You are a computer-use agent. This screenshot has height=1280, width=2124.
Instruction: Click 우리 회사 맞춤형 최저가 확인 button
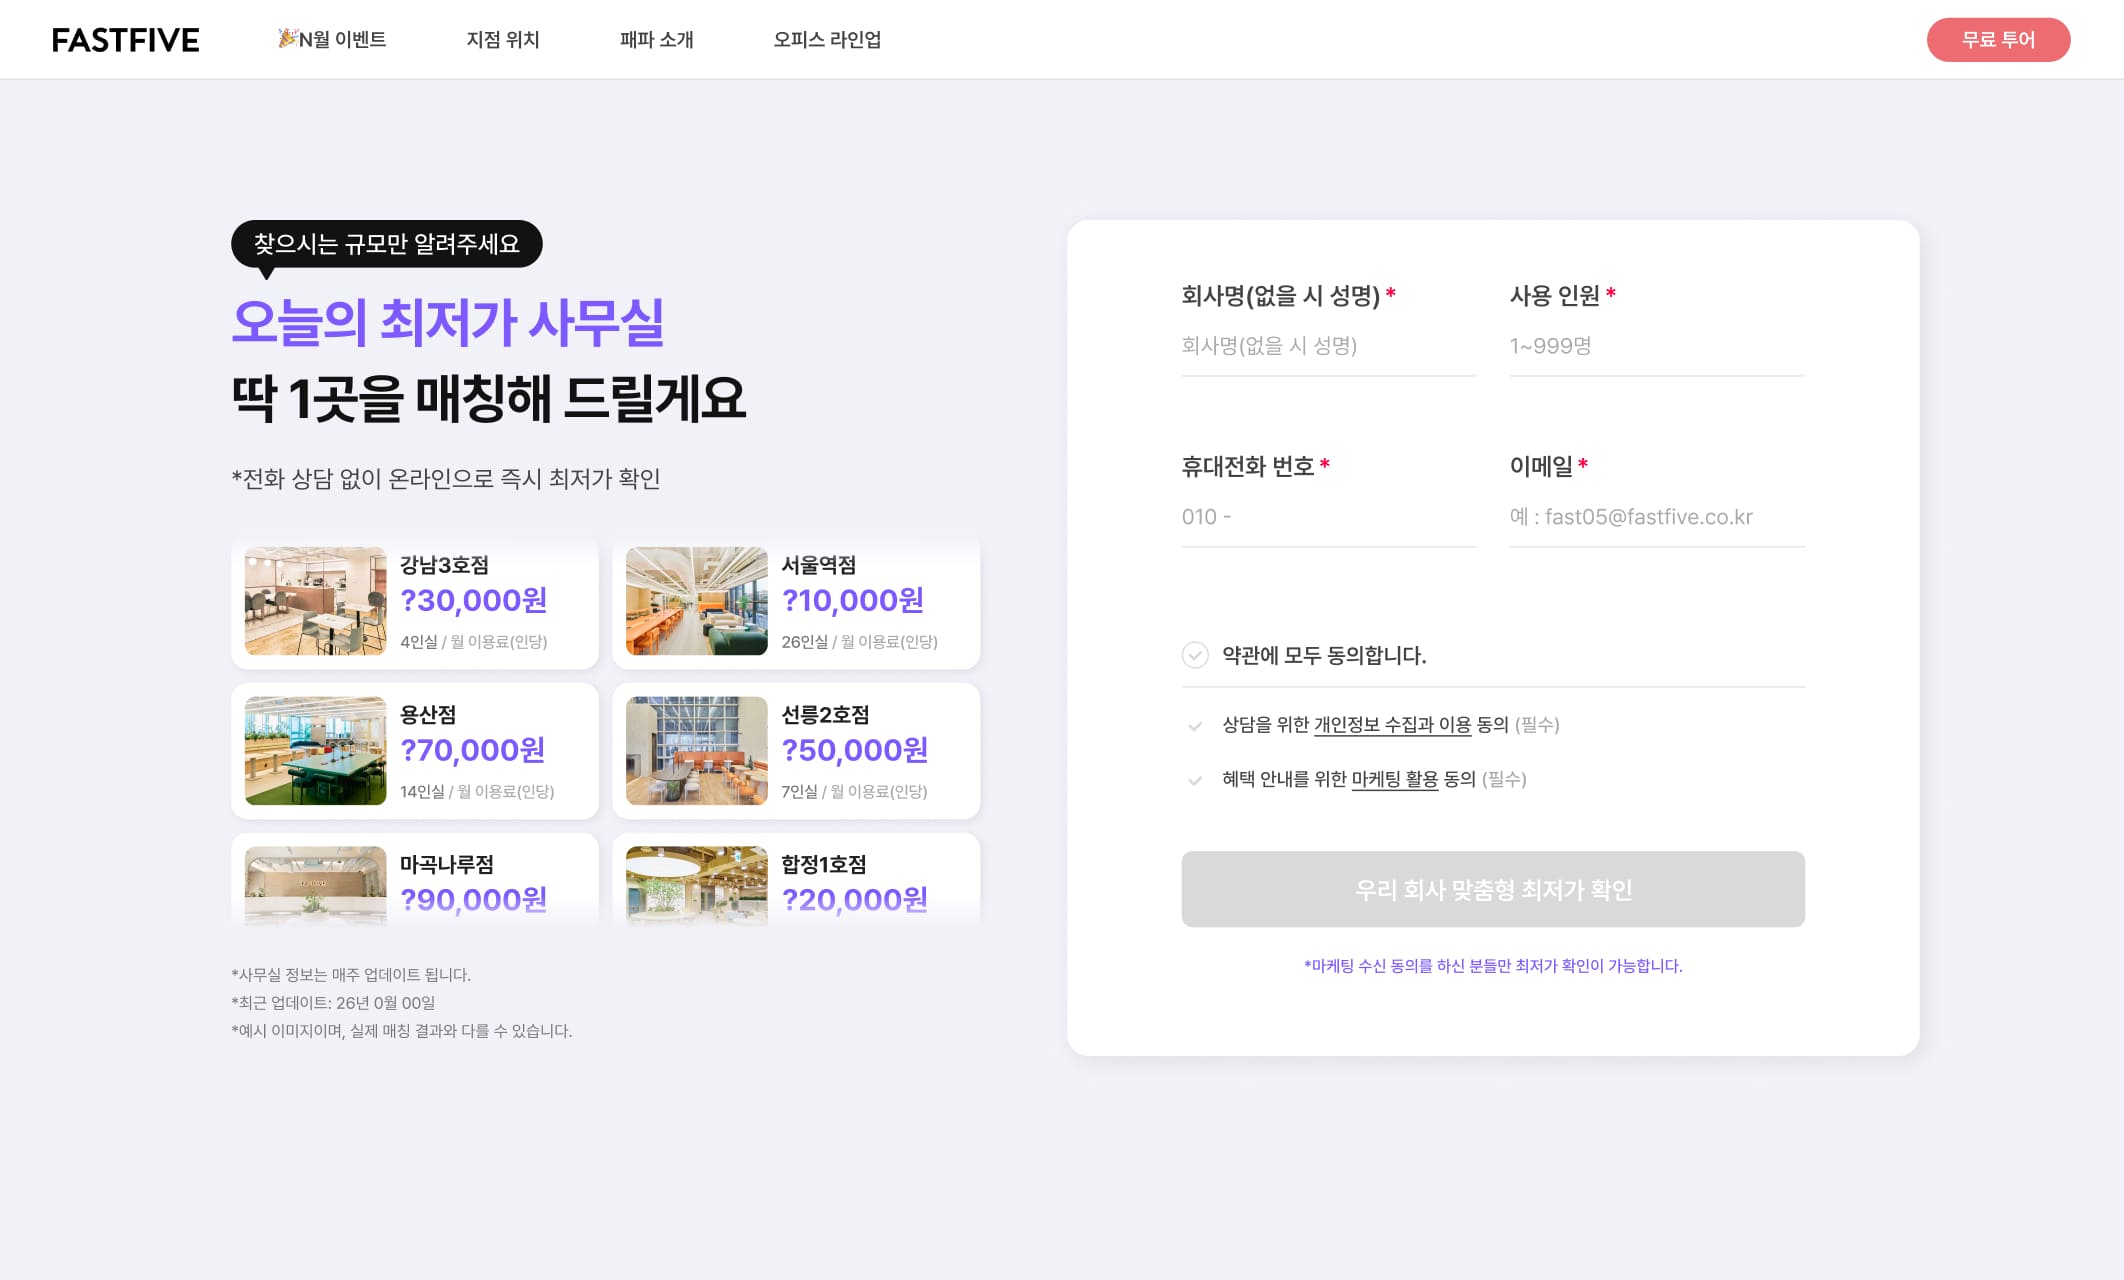point(1493,889)
